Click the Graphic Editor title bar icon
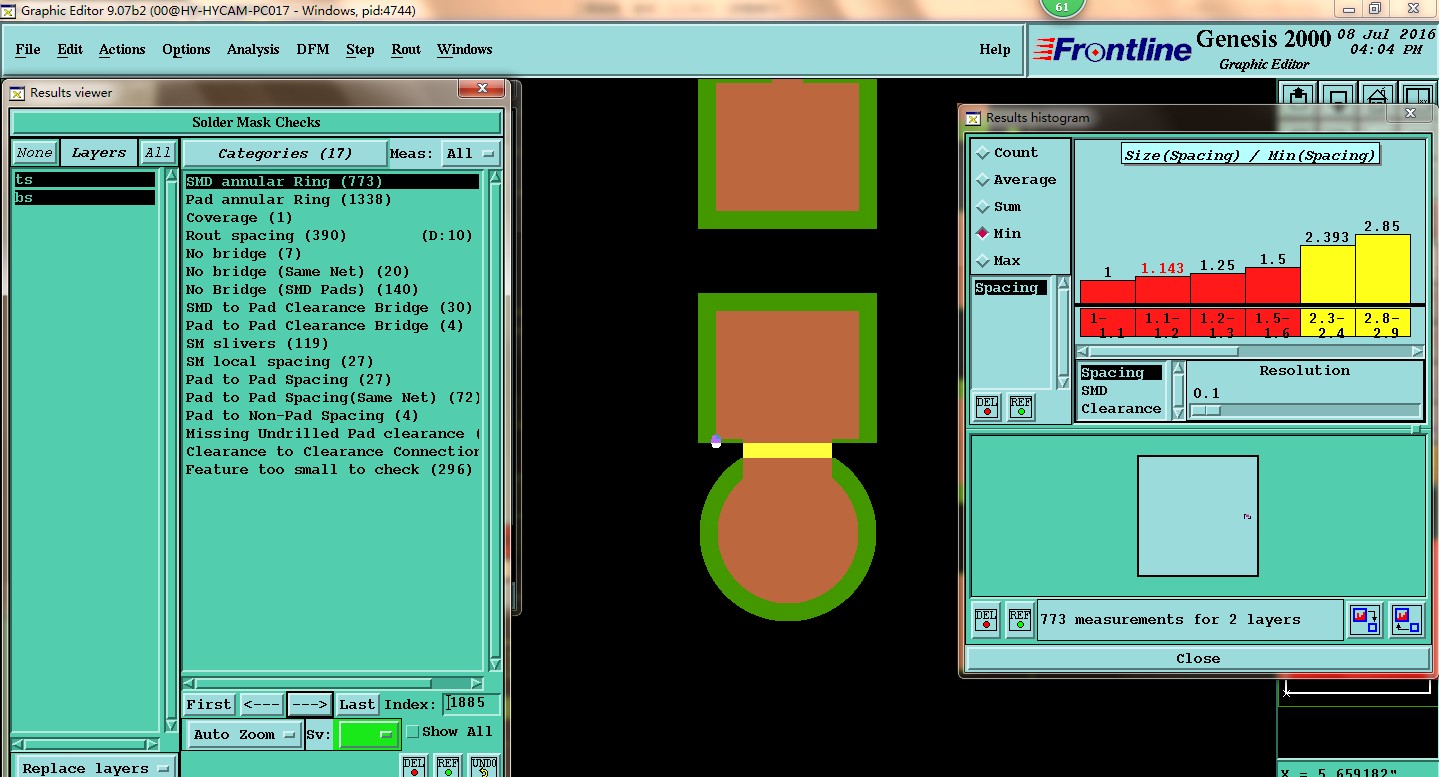The height and width of the screenshot is (777, 1439). (x=8, y=10)
